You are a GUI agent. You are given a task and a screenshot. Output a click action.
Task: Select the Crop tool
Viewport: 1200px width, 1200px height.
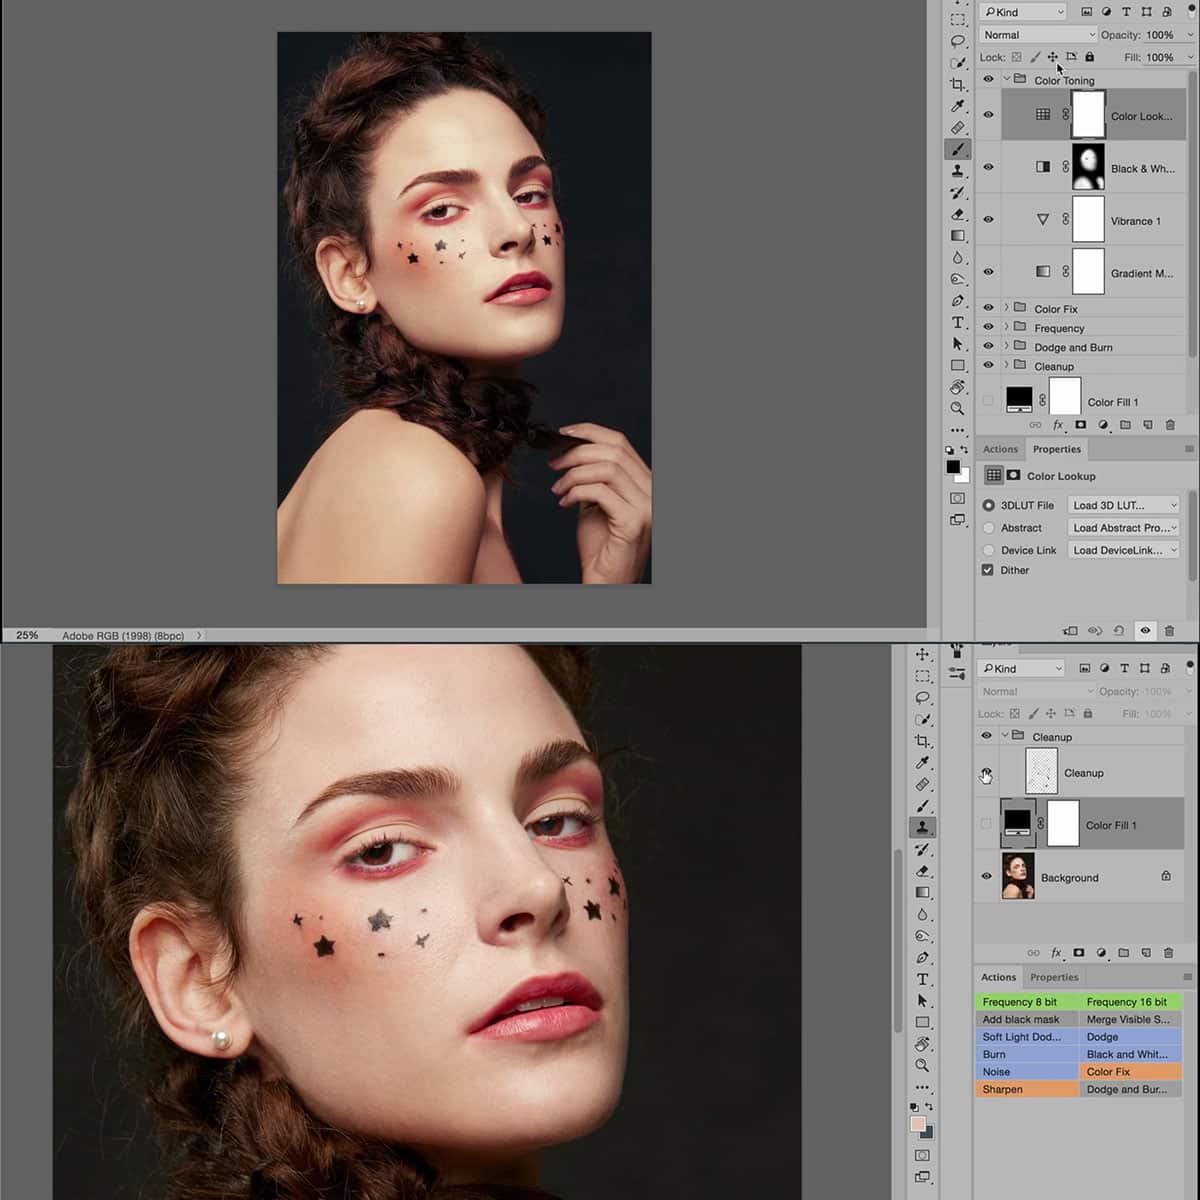[x=958, y=85]
